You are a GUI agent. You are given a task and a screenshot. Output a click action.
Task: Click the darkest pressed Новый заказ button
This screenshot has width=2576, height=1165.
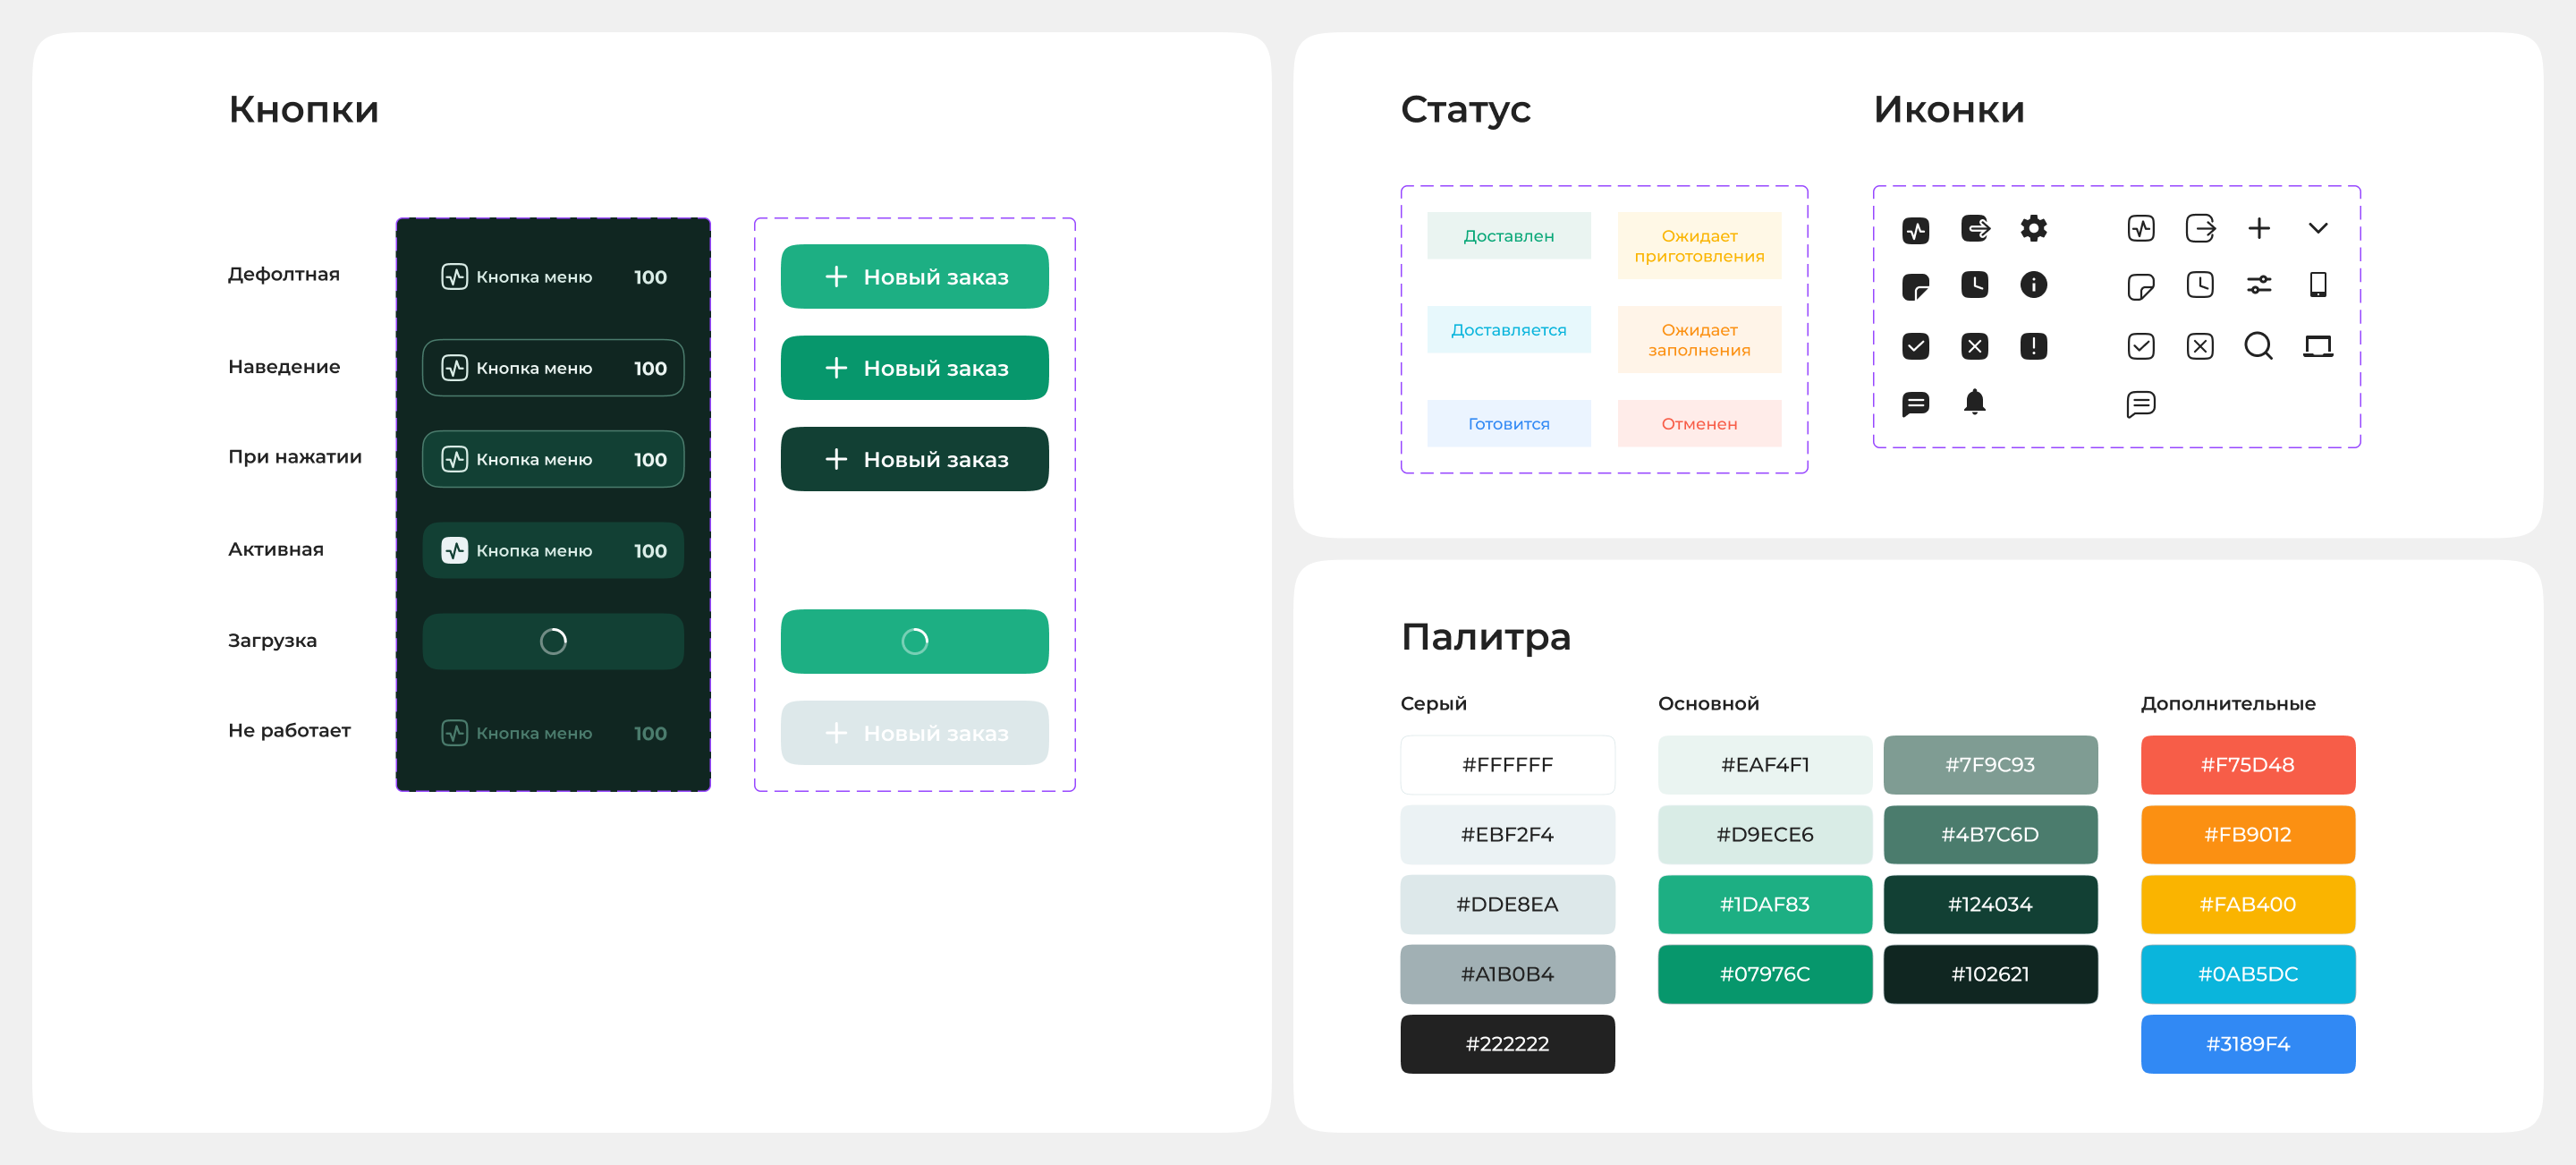914,459
